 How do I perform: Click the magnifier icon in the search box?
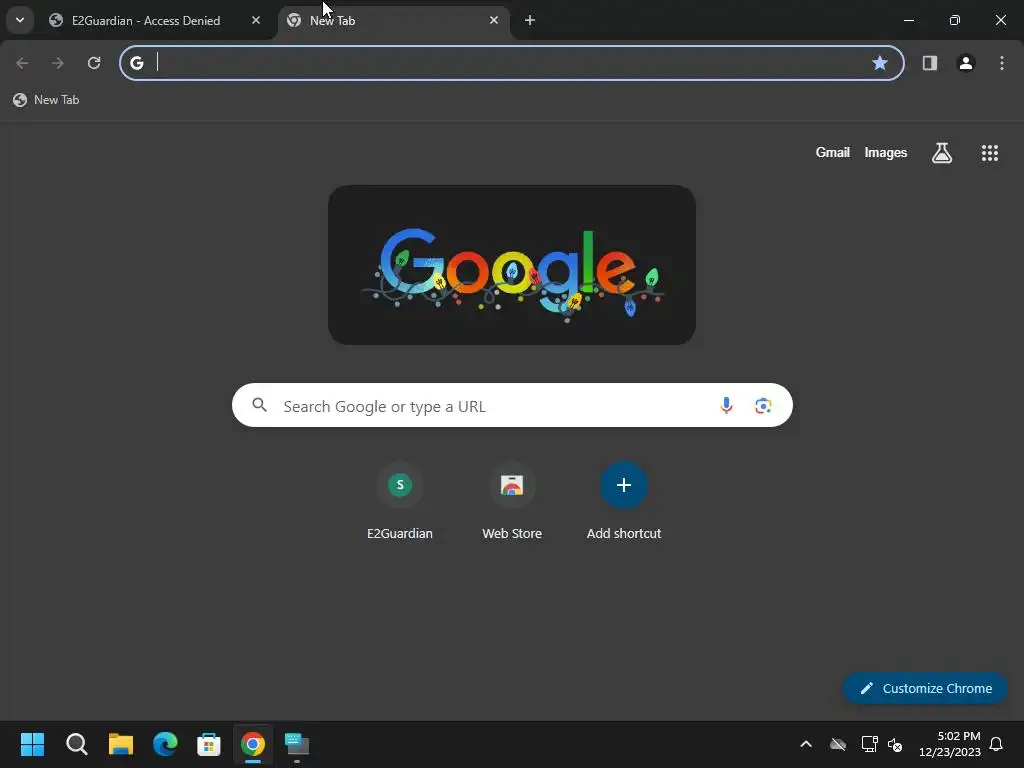pos(259,406)
